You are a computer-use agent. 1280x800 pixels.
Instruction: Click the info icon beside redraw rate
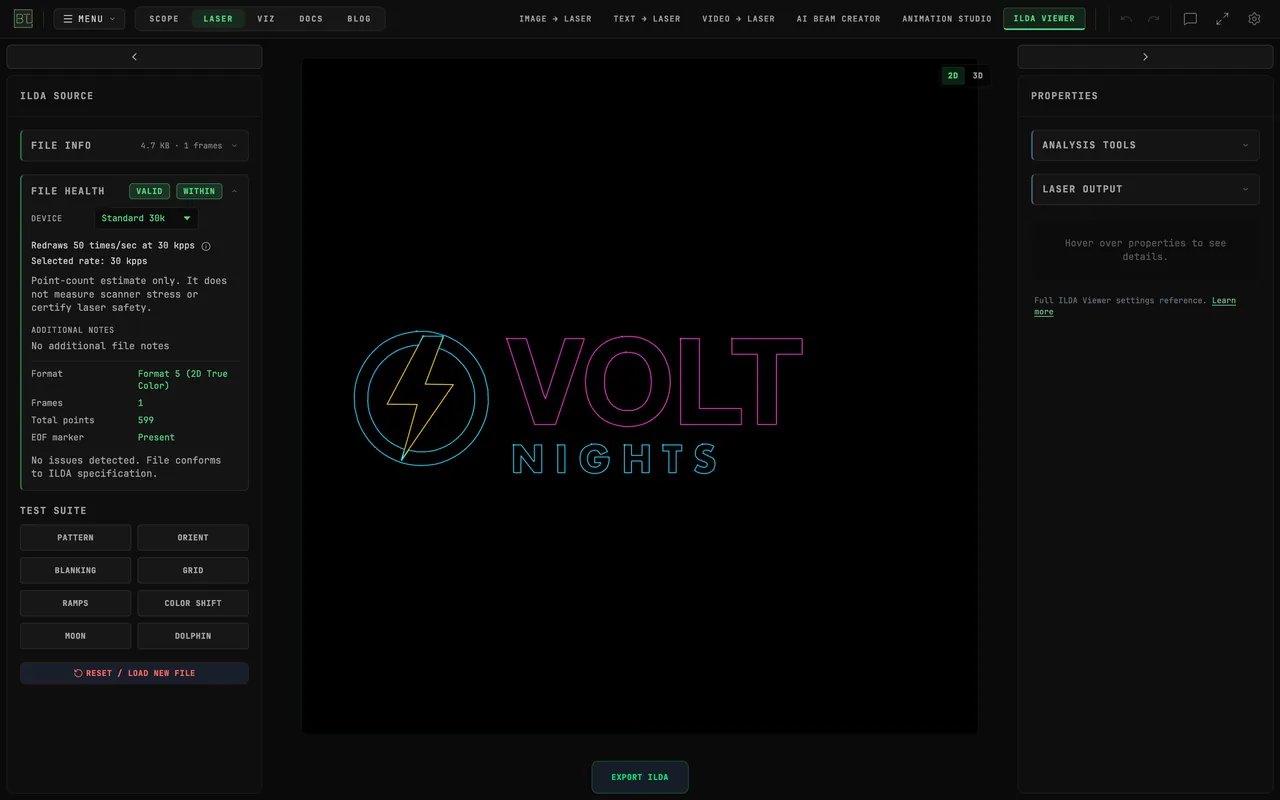point(206,246)
